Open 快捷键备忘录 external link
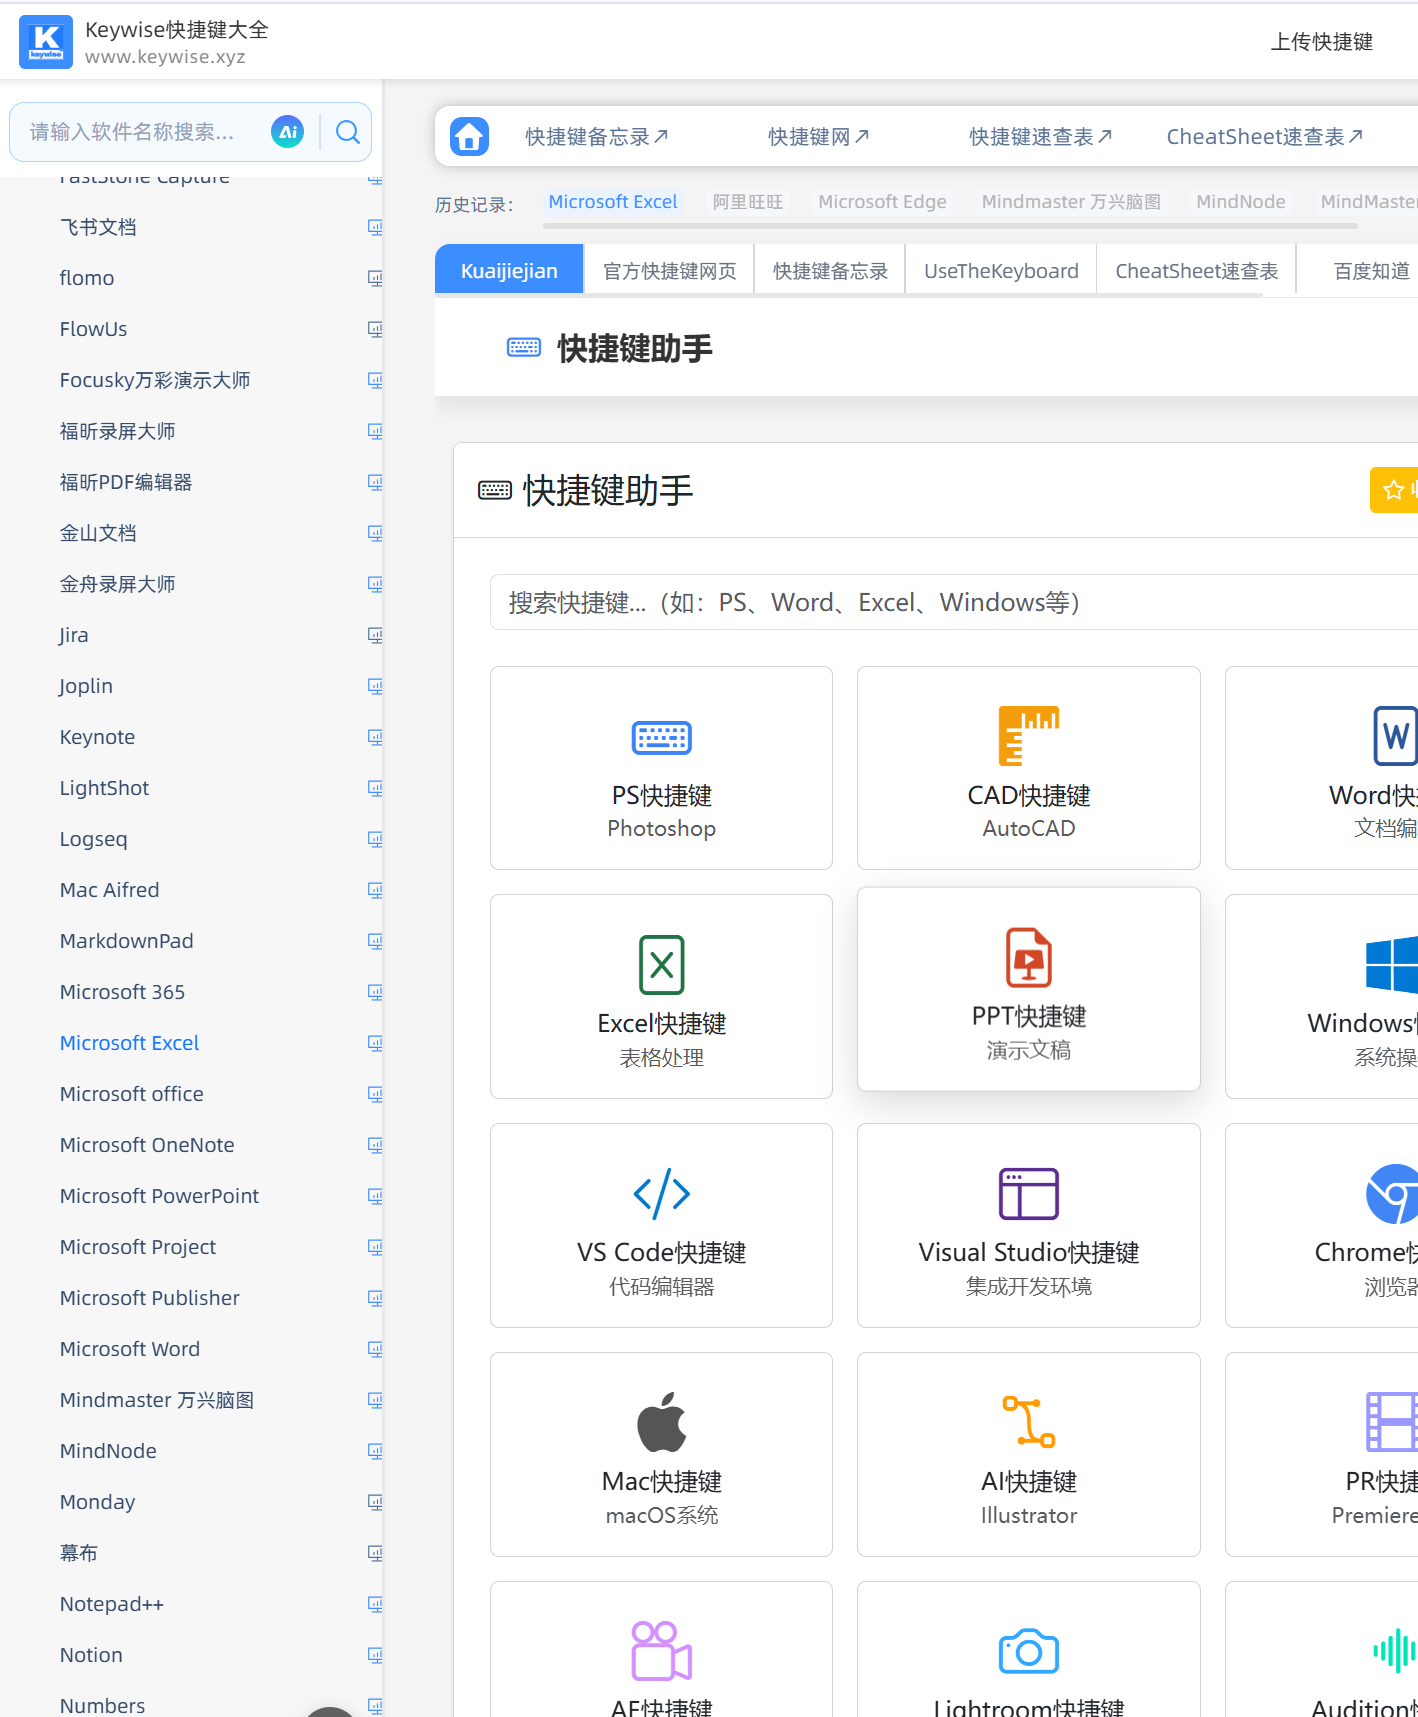 (597, 136)
